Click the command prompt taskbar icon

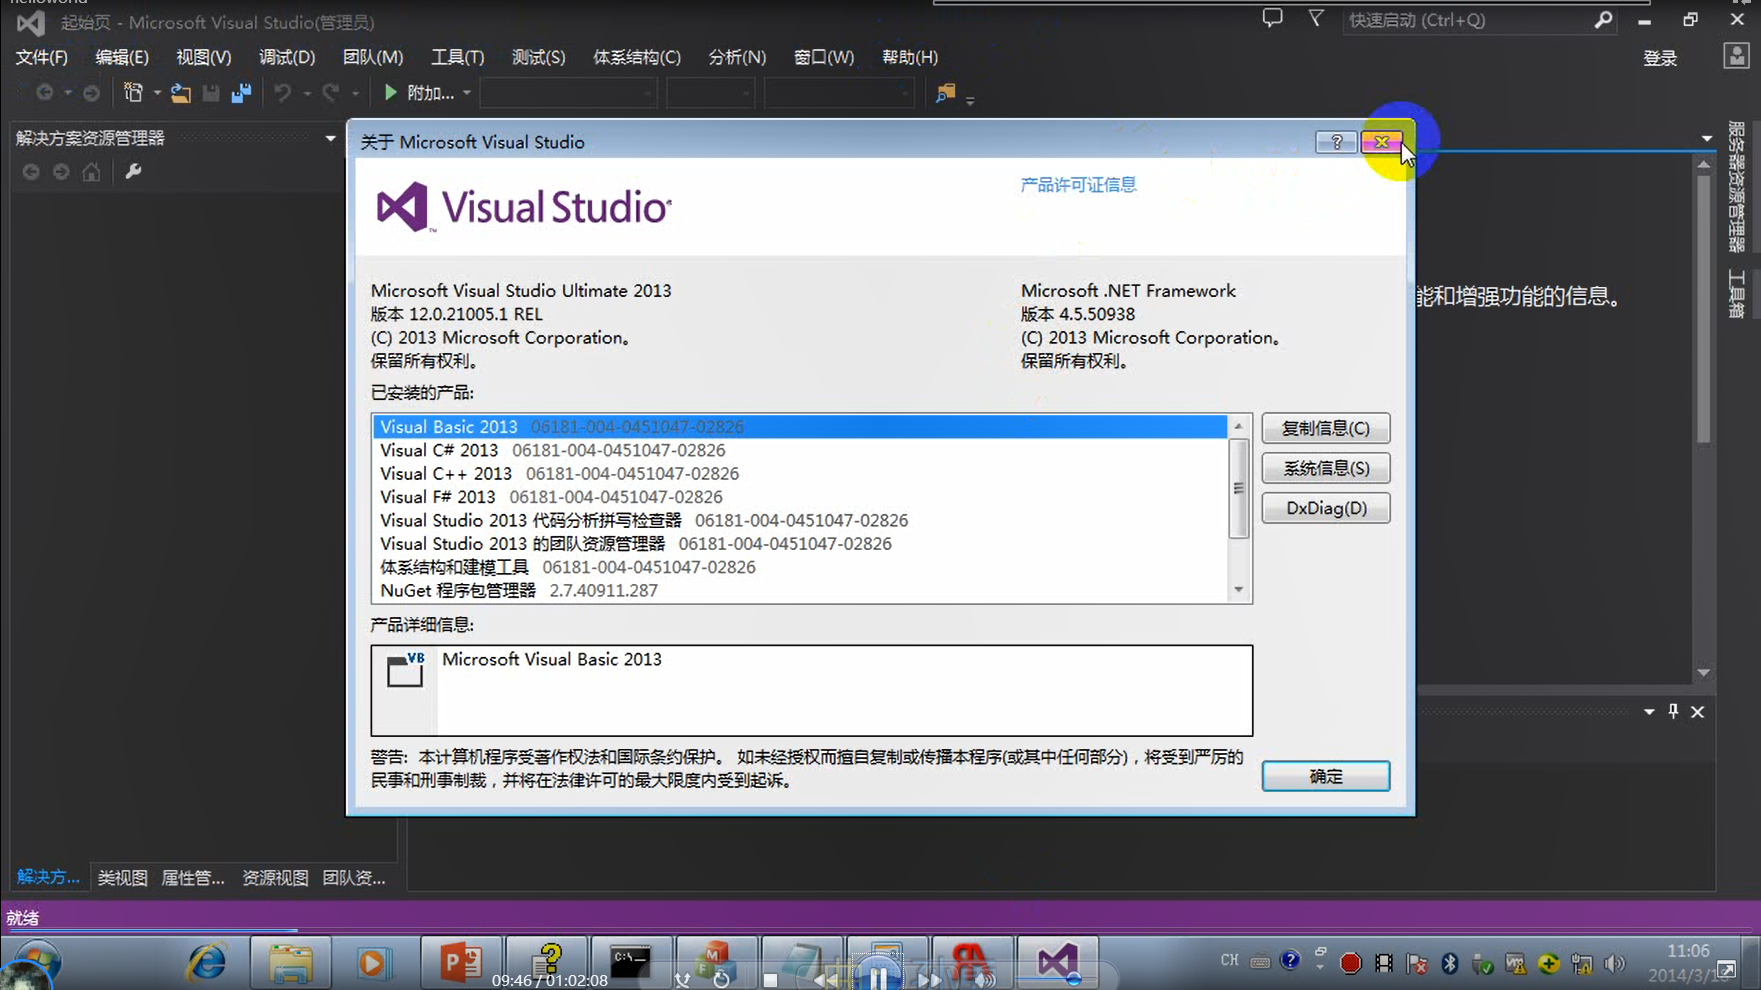coord(631,963)
